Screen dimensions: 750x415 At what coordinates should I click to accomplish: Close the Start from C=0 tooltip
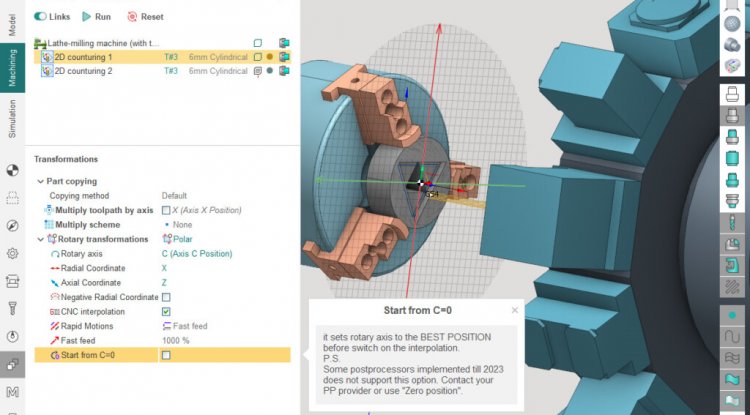pyautogui.click(x=515, y=310)
